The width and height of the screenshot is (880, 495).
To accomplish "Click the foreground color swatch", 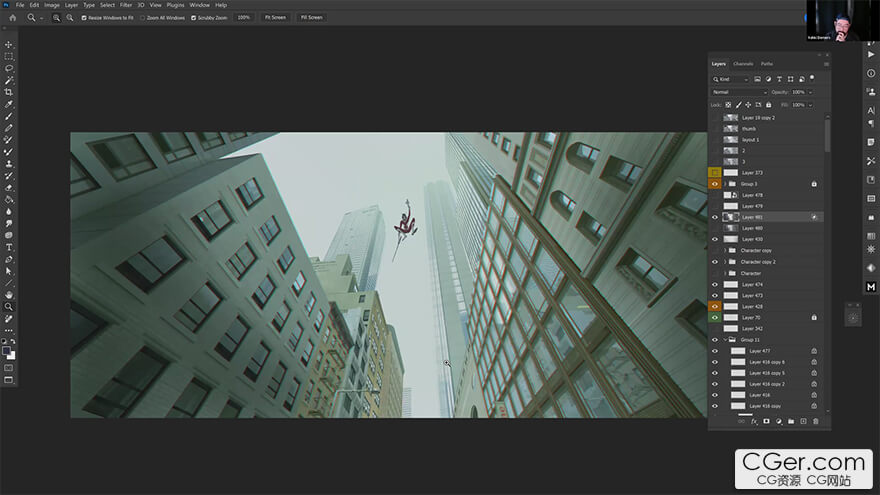I will 6,351.
